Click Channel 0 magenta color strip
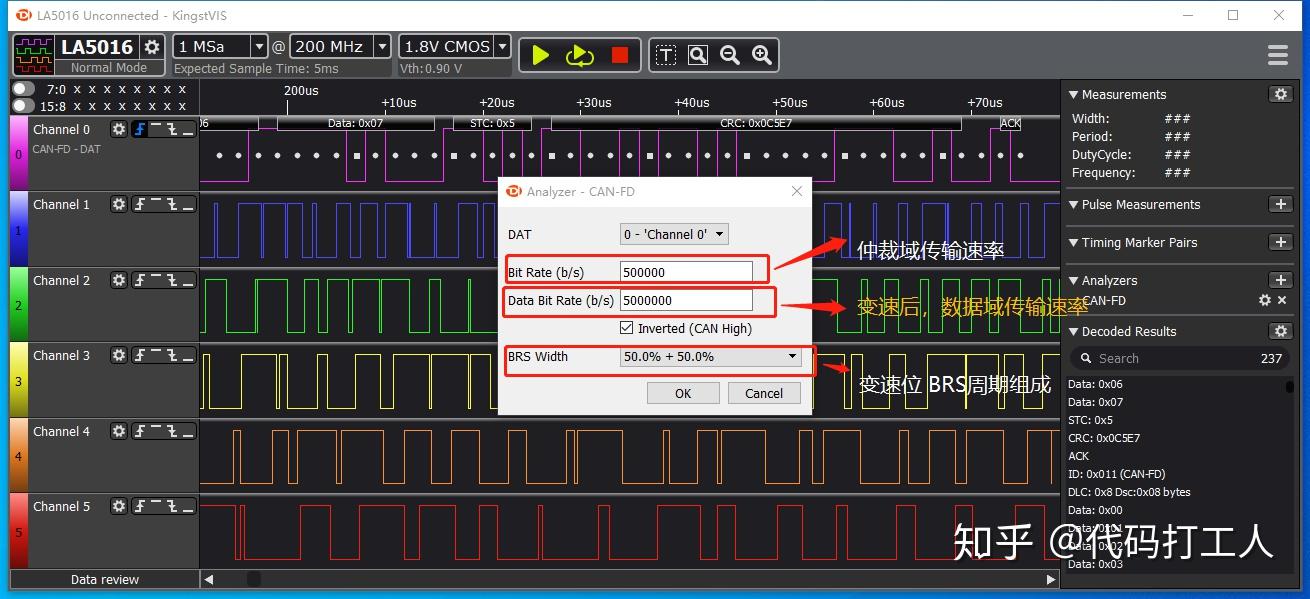 pyautogui.click(x=19, y=153)
